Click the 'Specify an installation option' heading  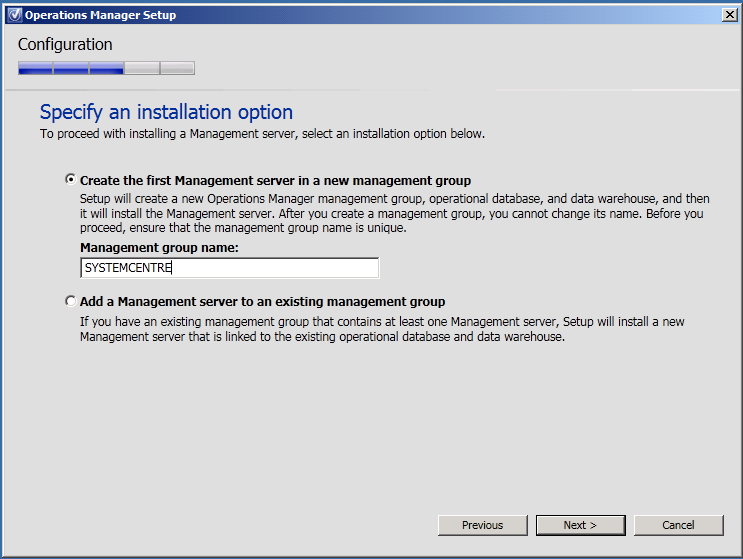click(x=166, y=112)
